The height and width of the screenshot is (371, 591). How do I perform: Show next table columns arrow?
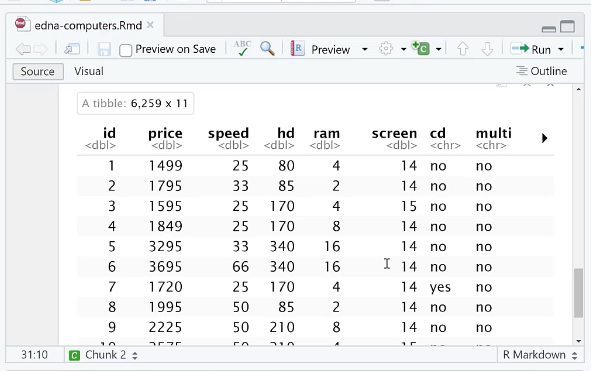click(544, 138)
